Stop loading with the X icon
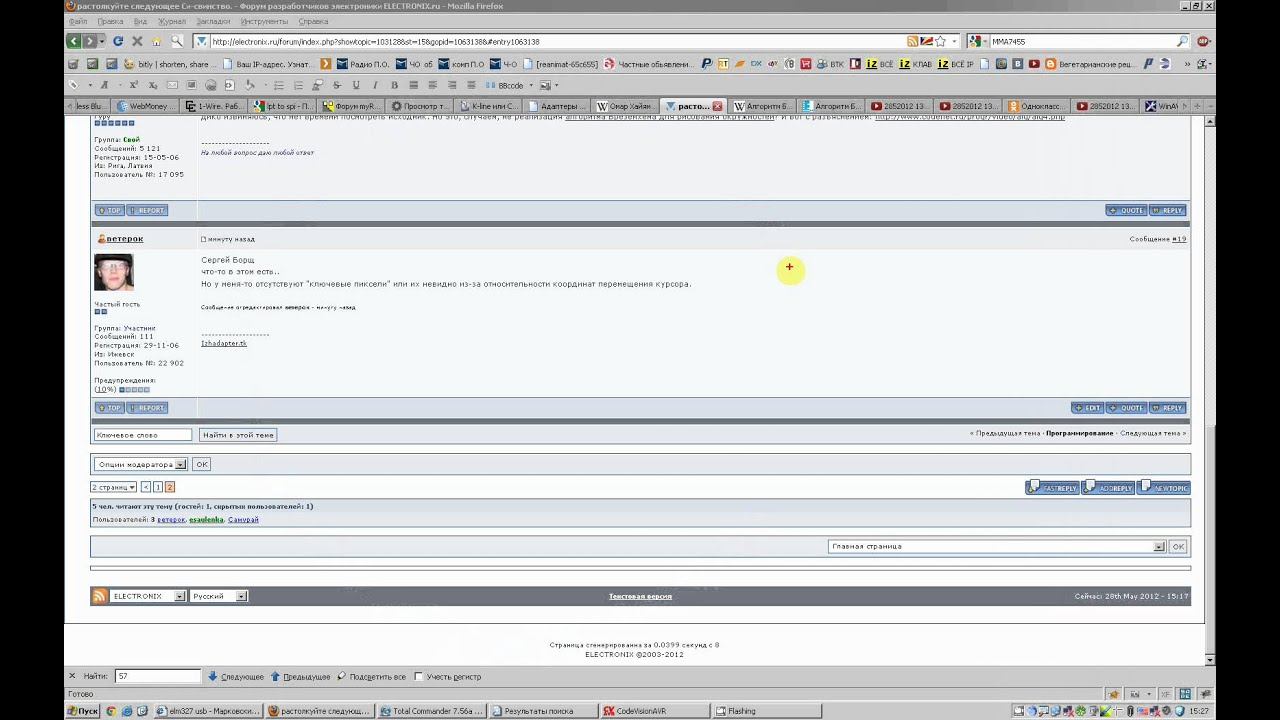The image size is (1280, 720). pyautogui.click(x=137, y=41)
